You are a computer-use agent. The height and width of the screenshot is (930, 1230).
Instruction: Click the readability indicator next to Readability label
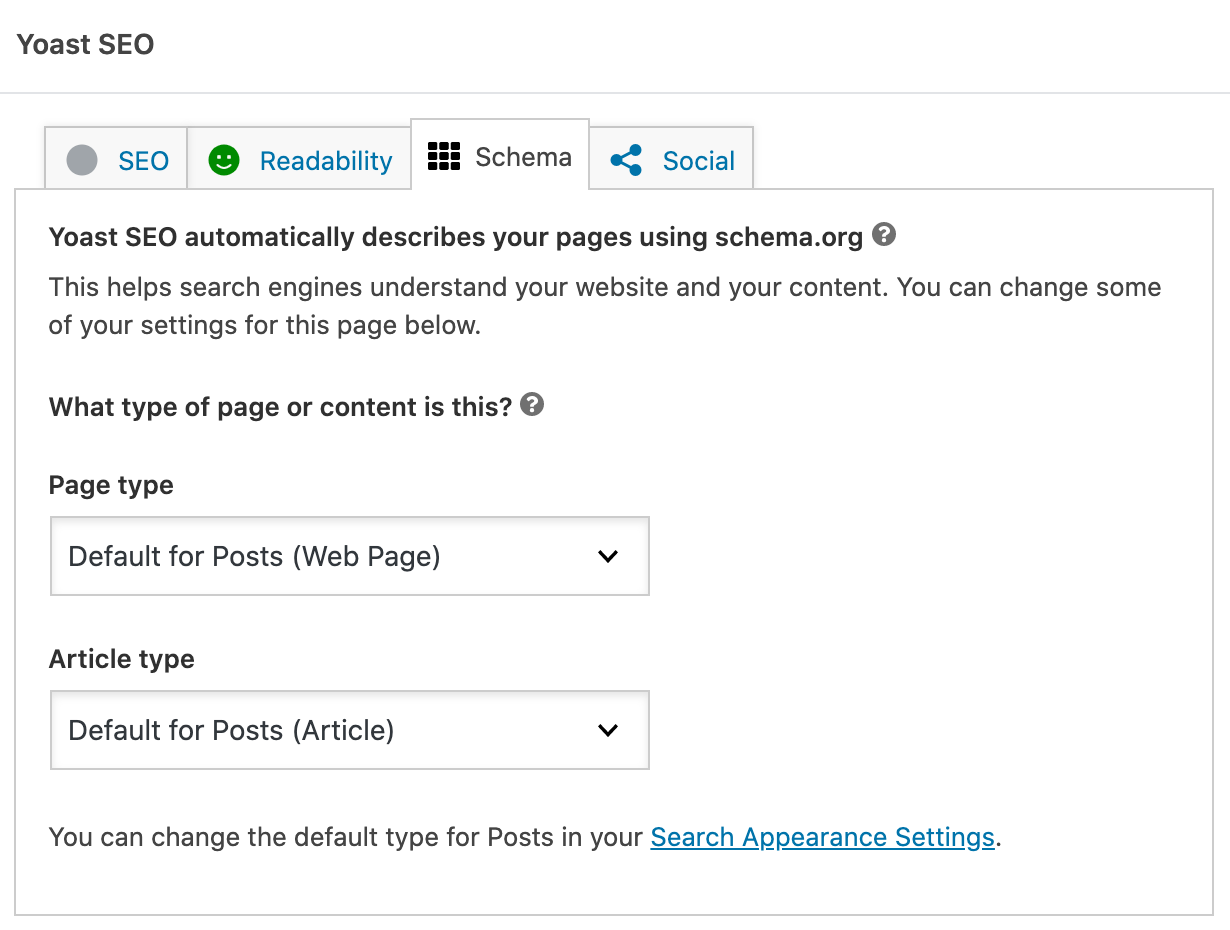pos(223,160)
